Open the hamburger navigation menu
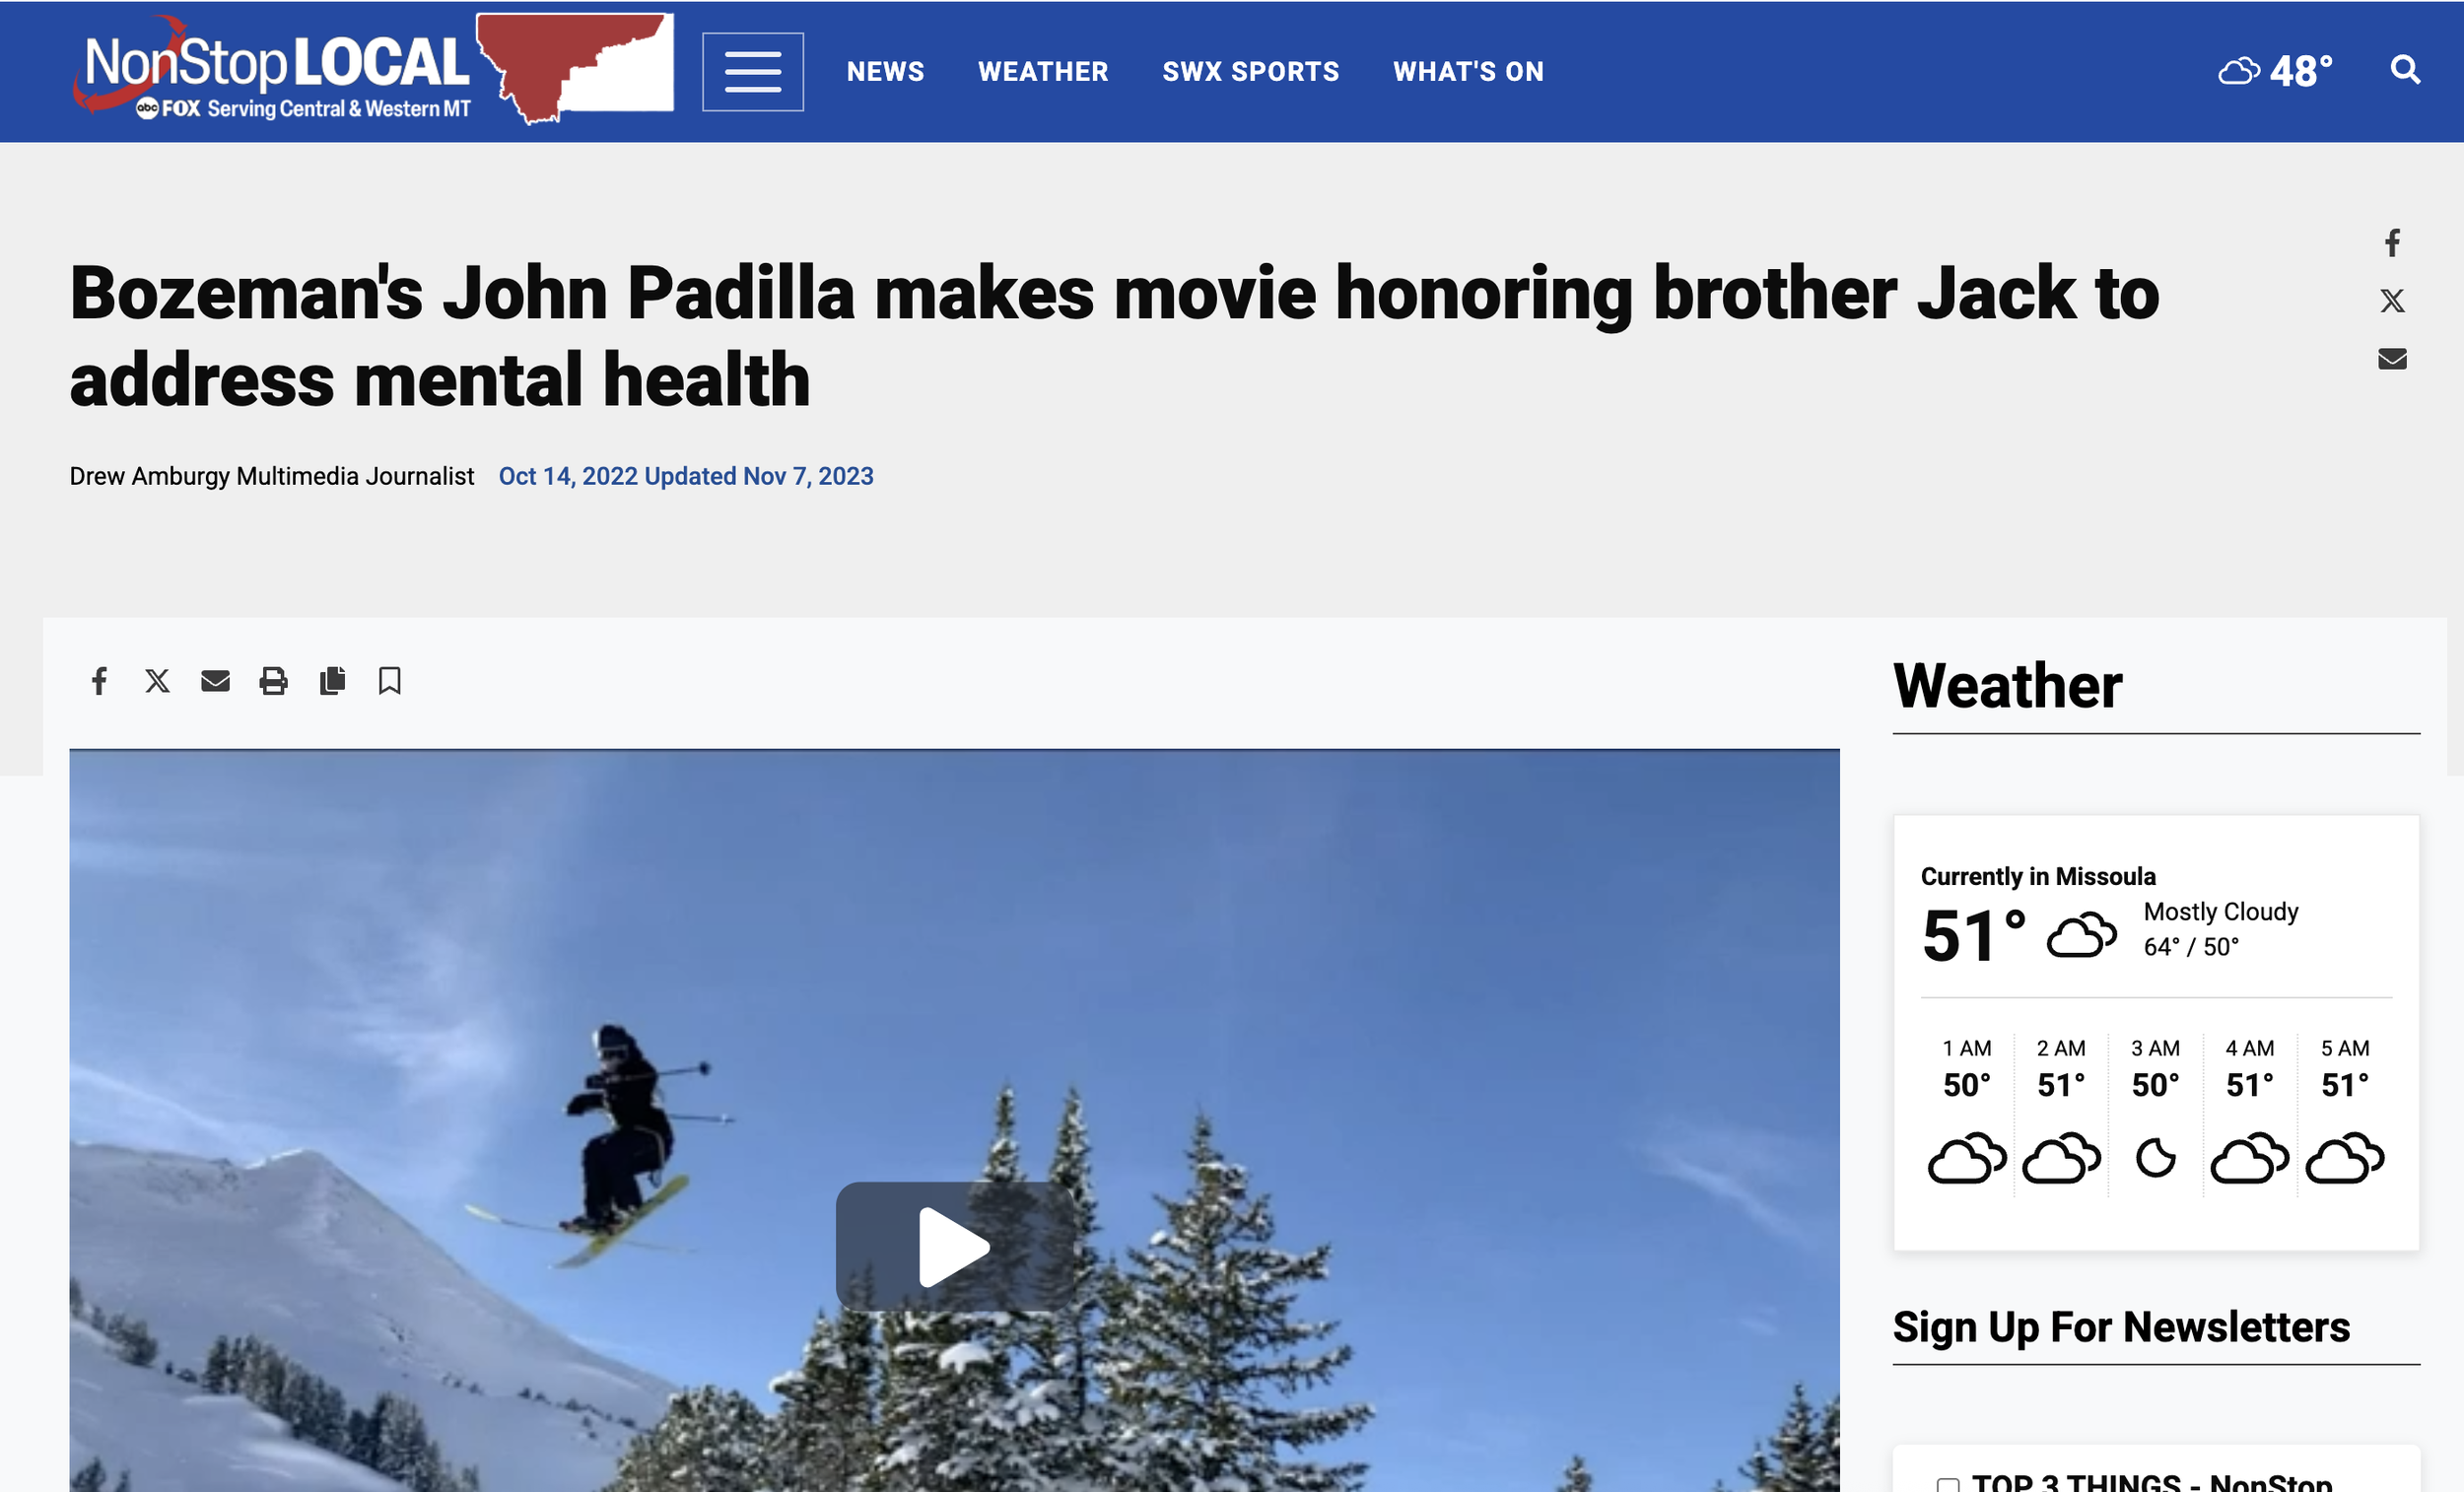This screenshot has height=1492, width=2464. pyautogui.click(x=752, y=71)
